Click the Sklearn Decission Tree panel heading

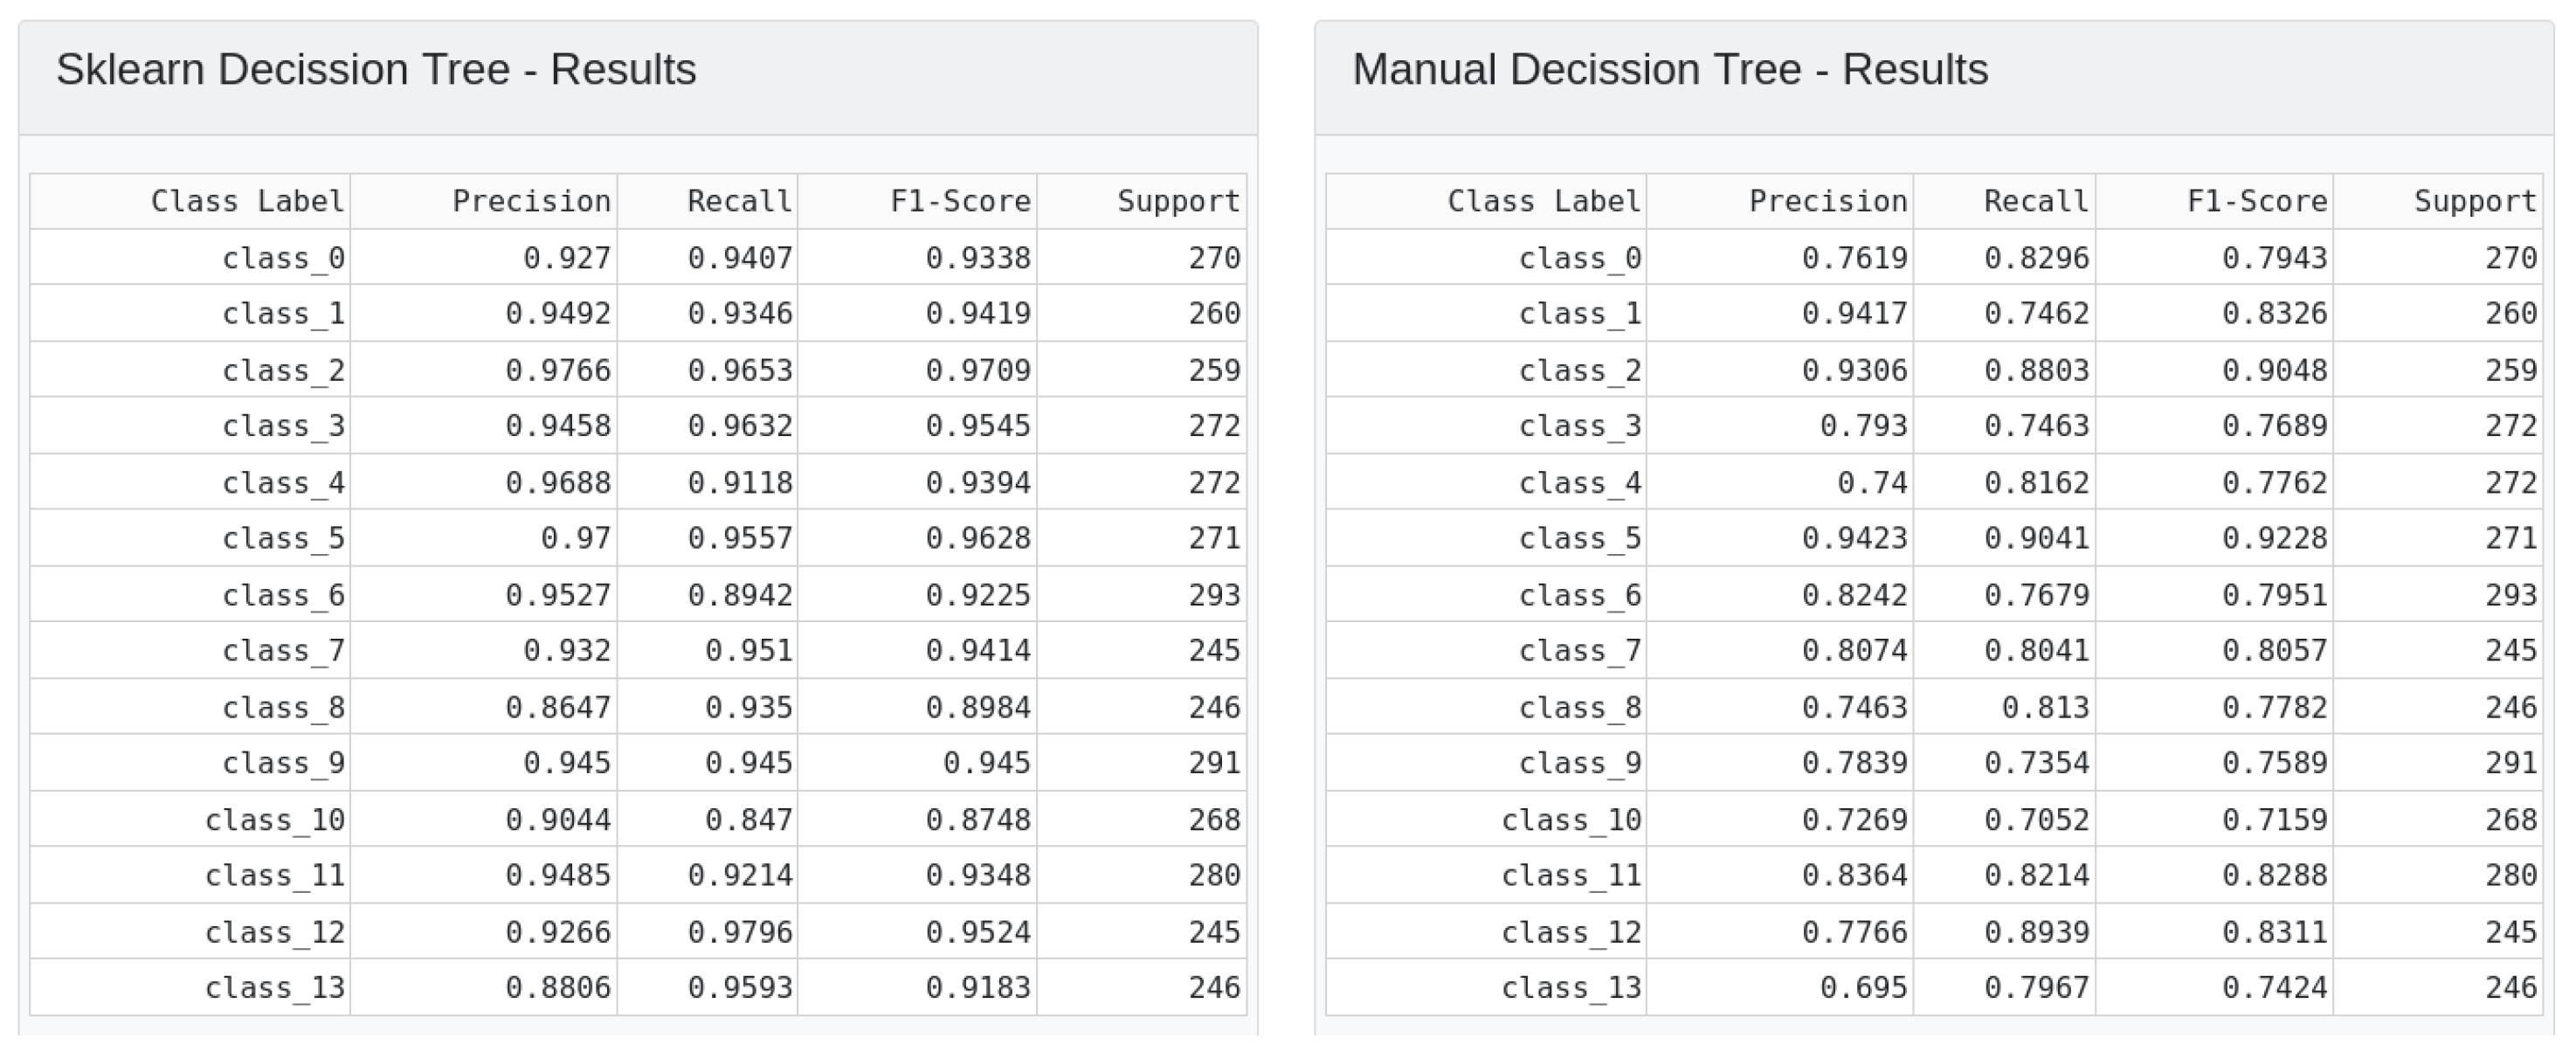pos(376,70)
